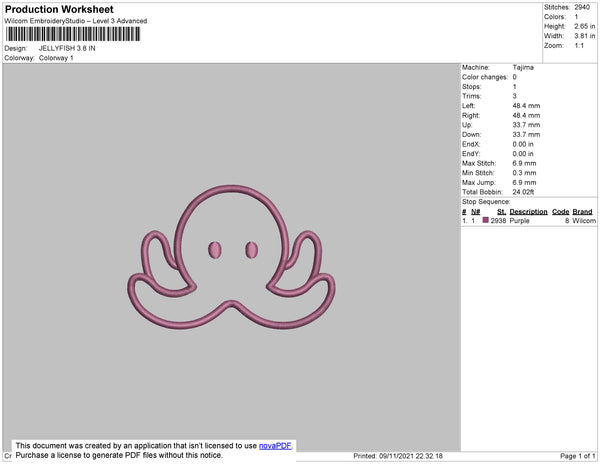Click the Total Bobbin value '24.02ft'
The height and width of the screenshot is (464, 600).
[x=523, y=192]
